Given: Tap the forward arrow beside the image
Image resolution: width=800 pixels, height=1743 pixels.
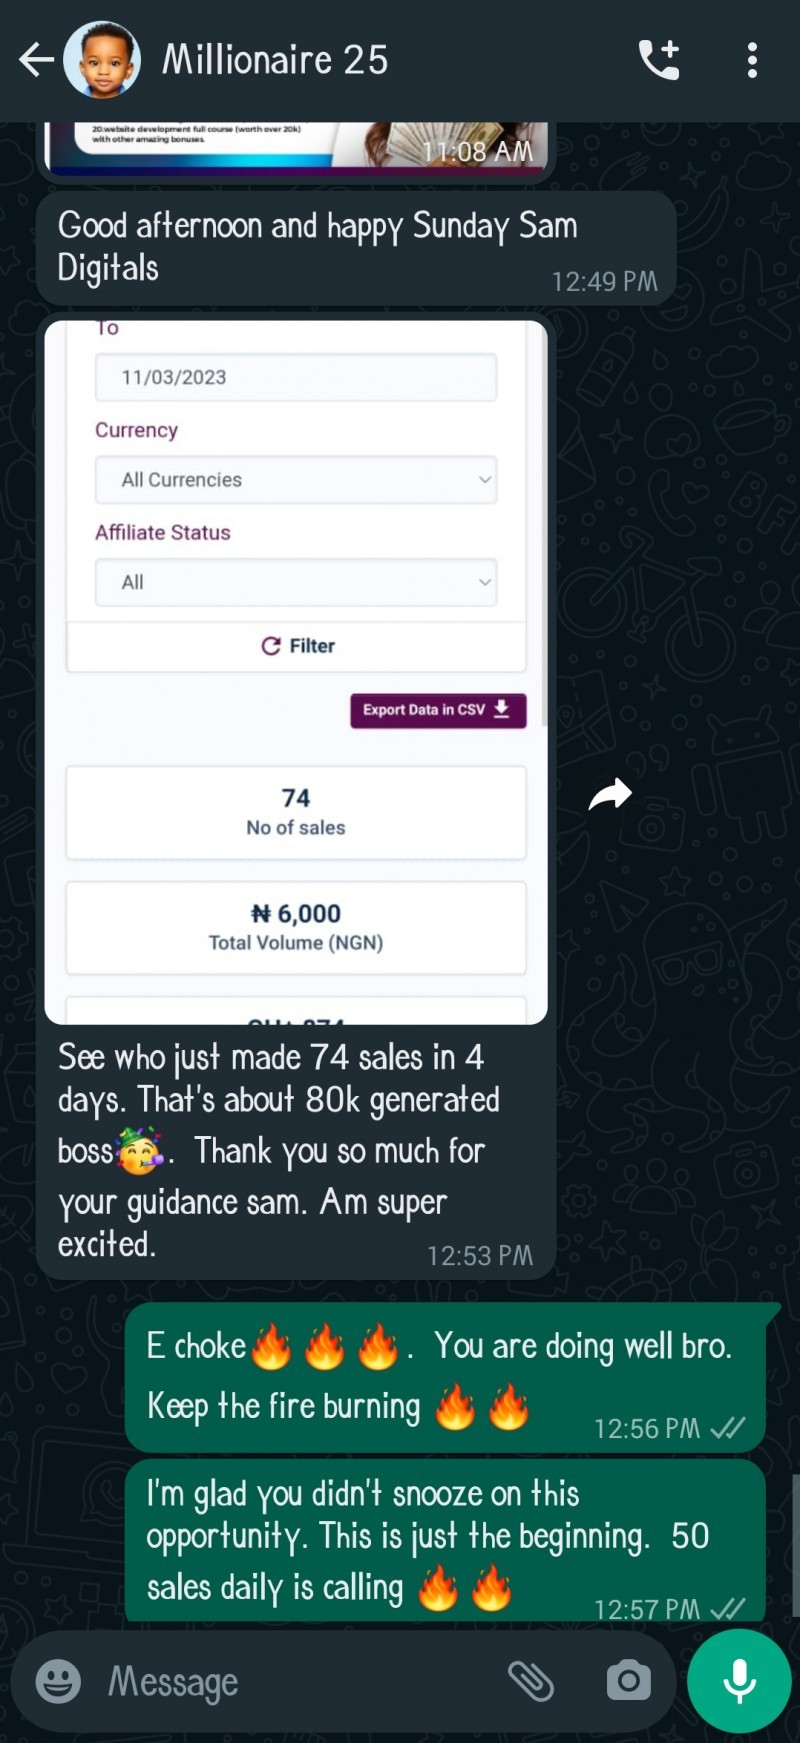Looking at the screenshot, I should (610, 794).
